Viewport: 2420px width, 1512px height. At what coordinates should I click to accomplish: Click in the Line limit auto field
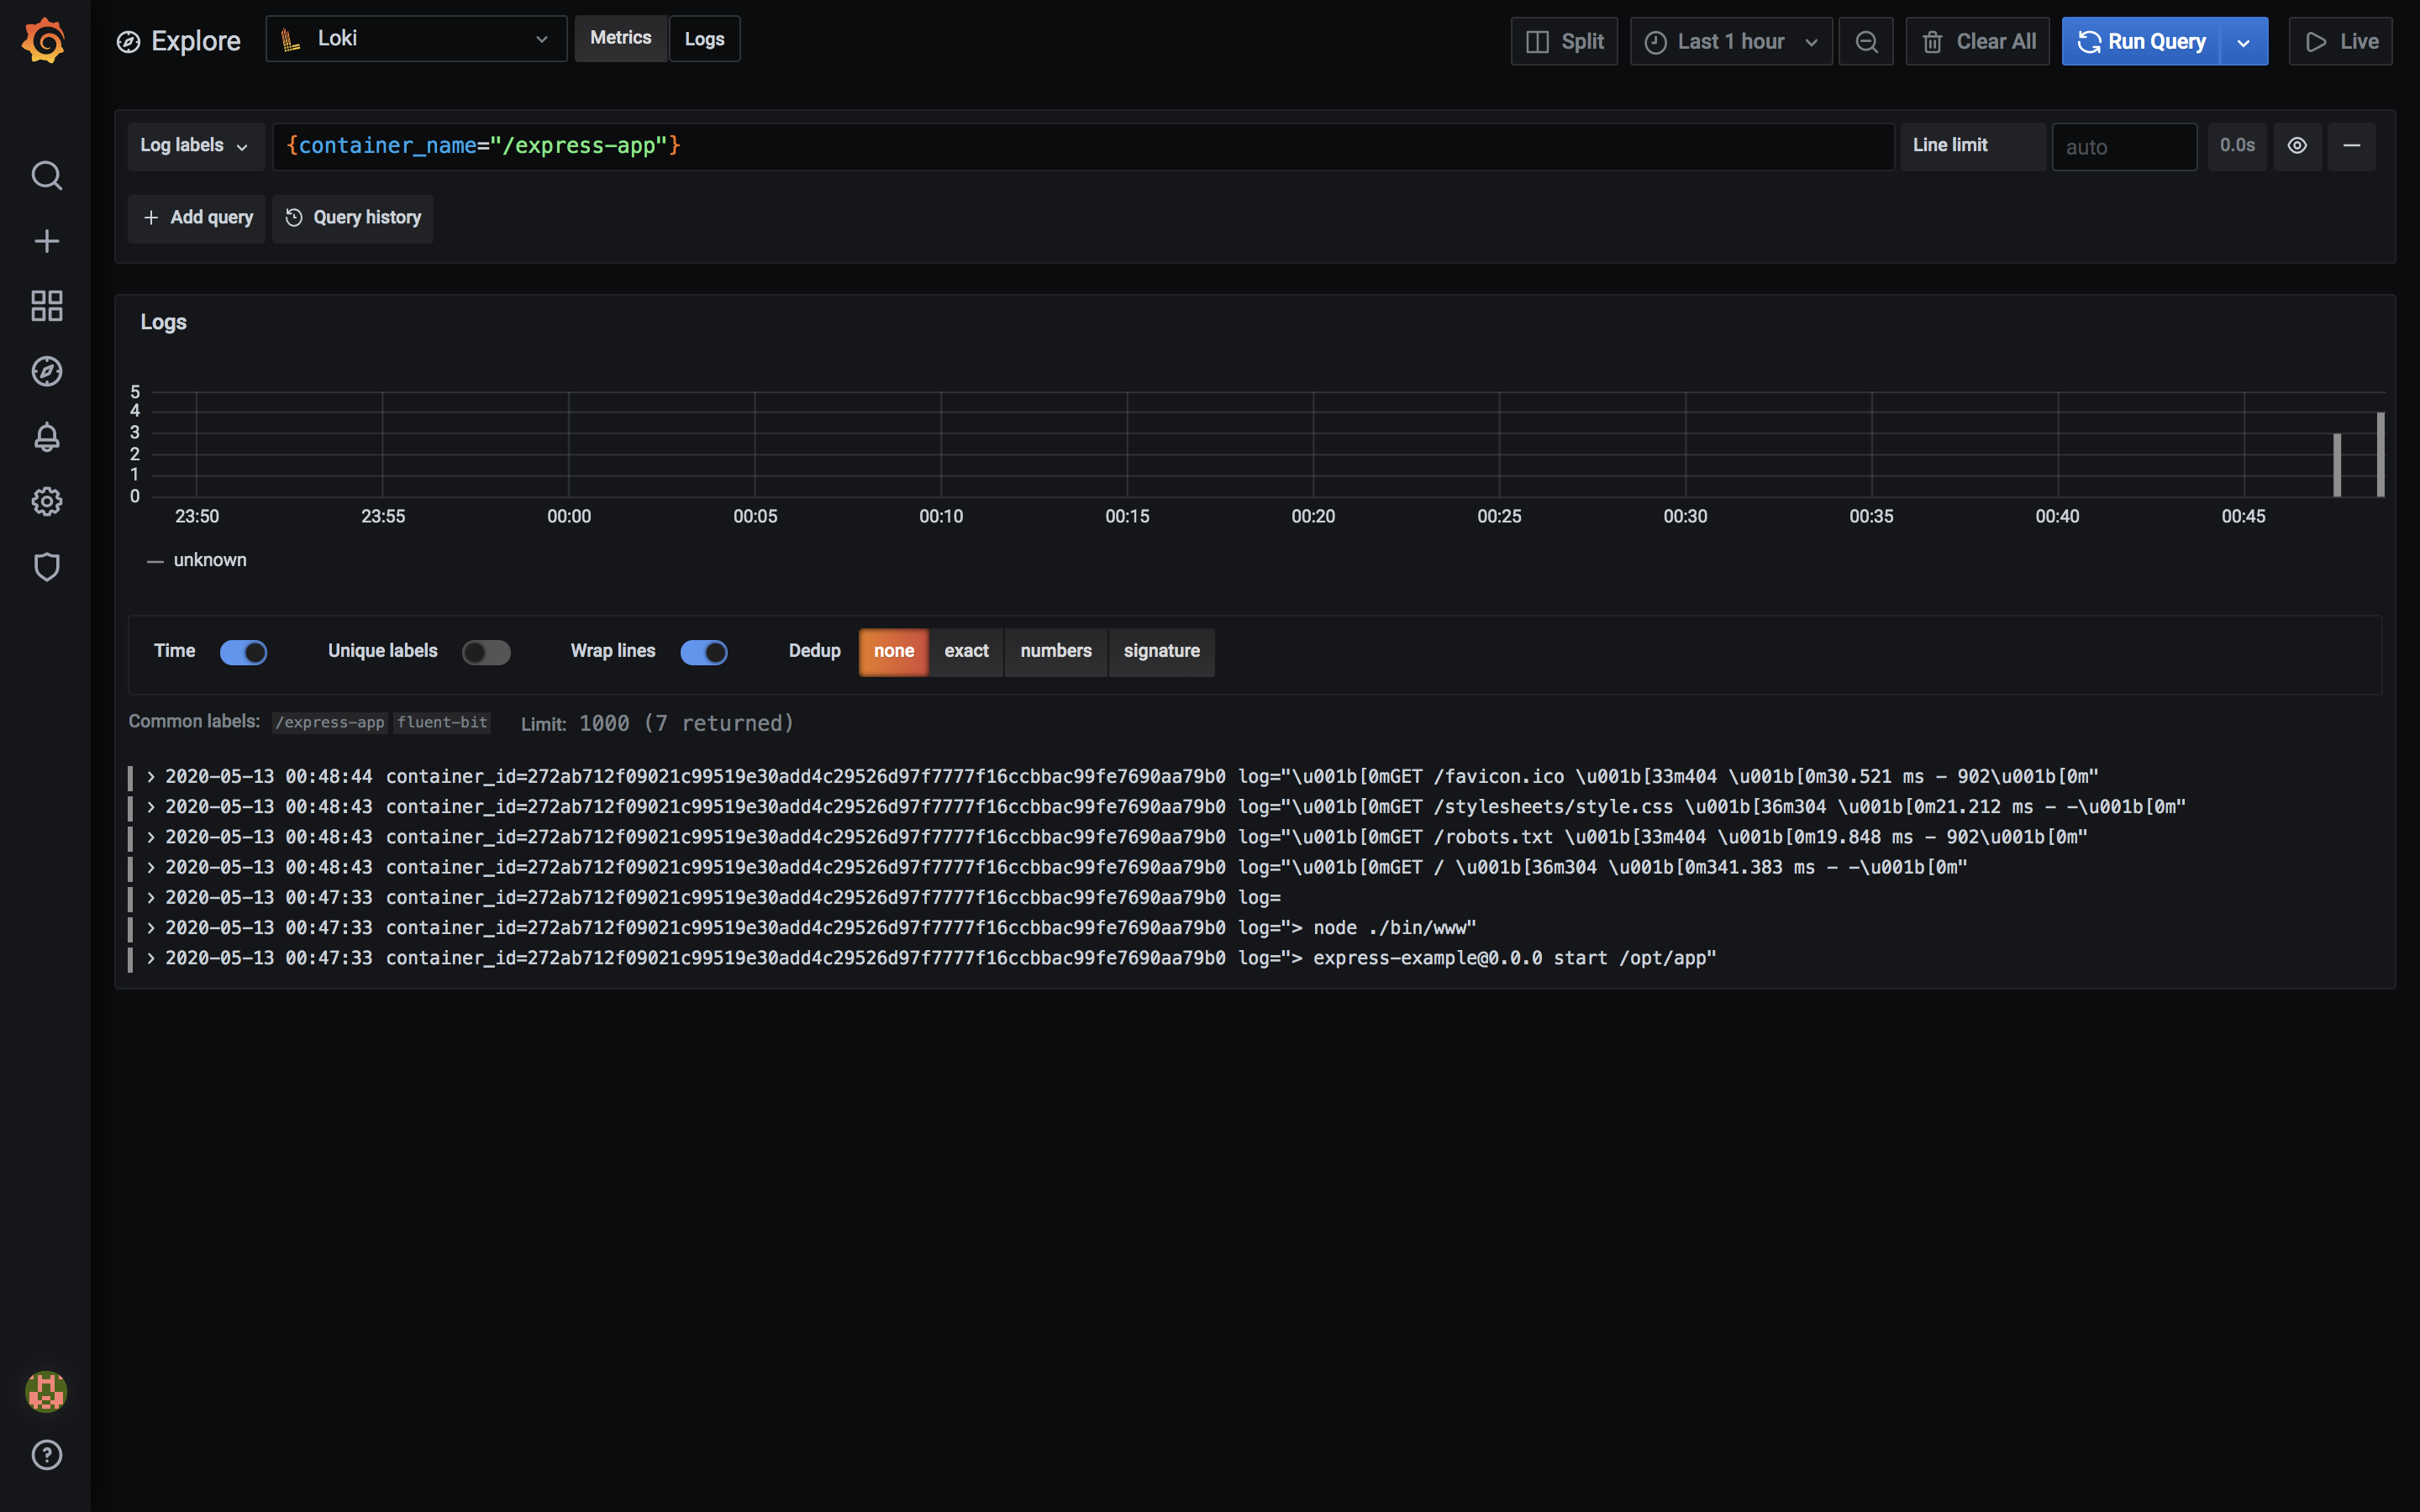tap(2123, 147)
